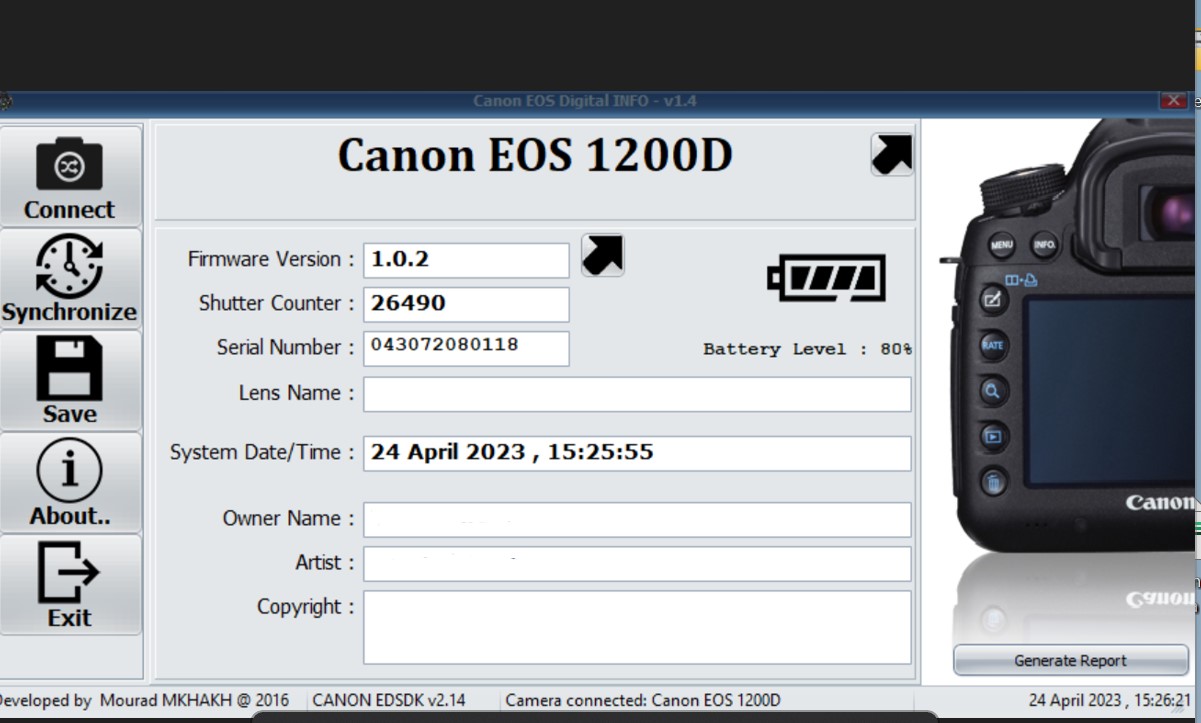Viewport: 1201px width, 723px height.
Task: Click the Shutter Counter field
Action: pyautogui.click(x=466, y=304)
